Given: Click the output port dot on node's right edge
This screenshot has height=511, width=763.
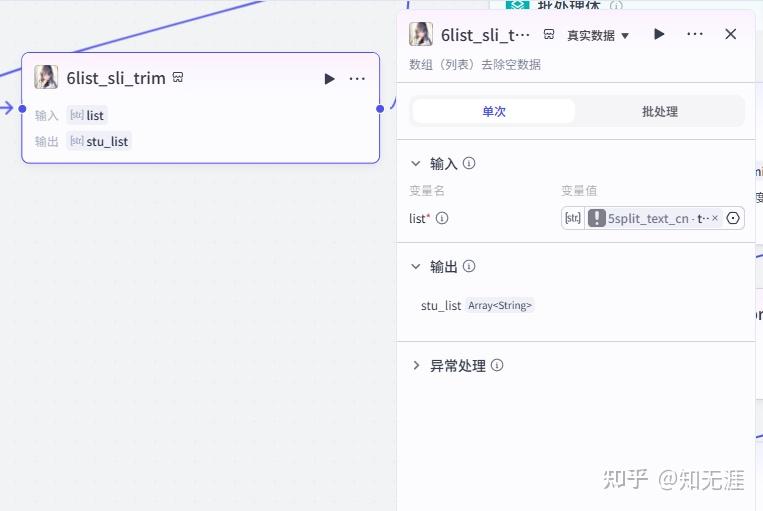Looking at the screenshot, I should pyautogui.click(x=380, y=109).
